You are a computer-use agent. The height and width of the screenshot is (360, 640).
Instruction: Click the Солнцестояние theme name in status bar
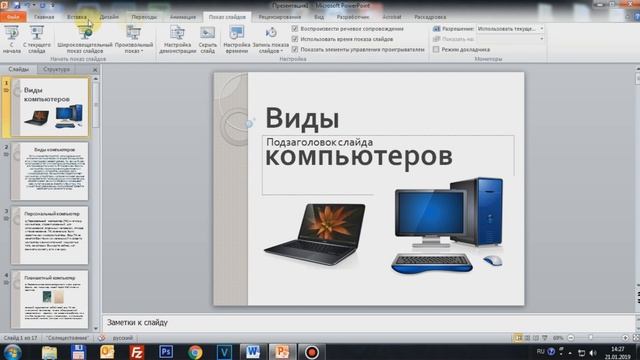tap(67, 338)
